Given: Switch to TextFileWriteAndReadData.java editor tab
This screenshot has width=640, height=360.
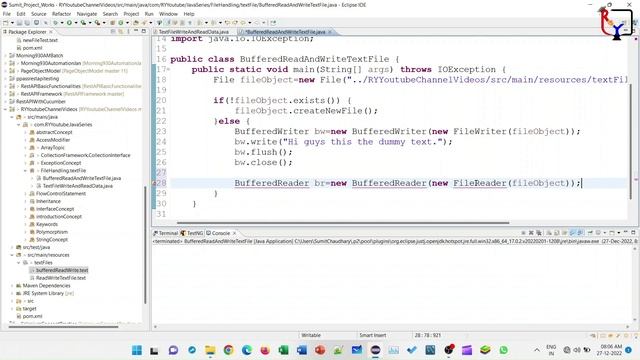Looking at the screenshot, I should point(193,32).
